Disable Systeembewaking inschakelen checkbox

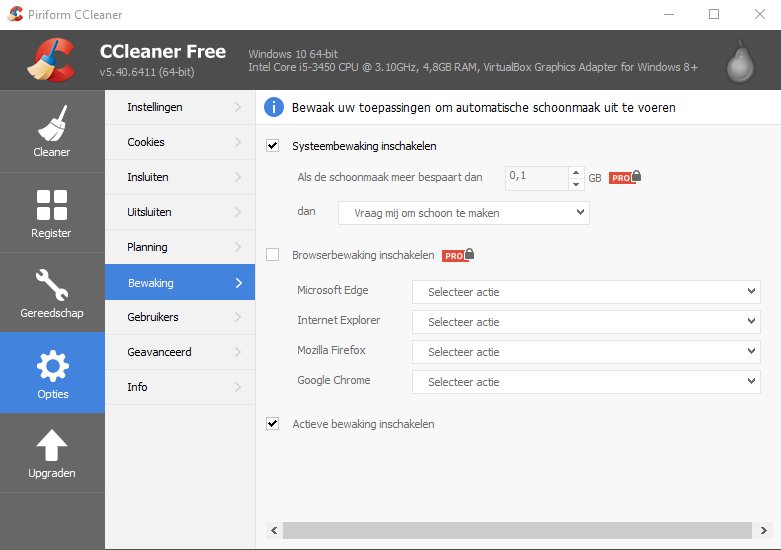click(x=273, y=146)
